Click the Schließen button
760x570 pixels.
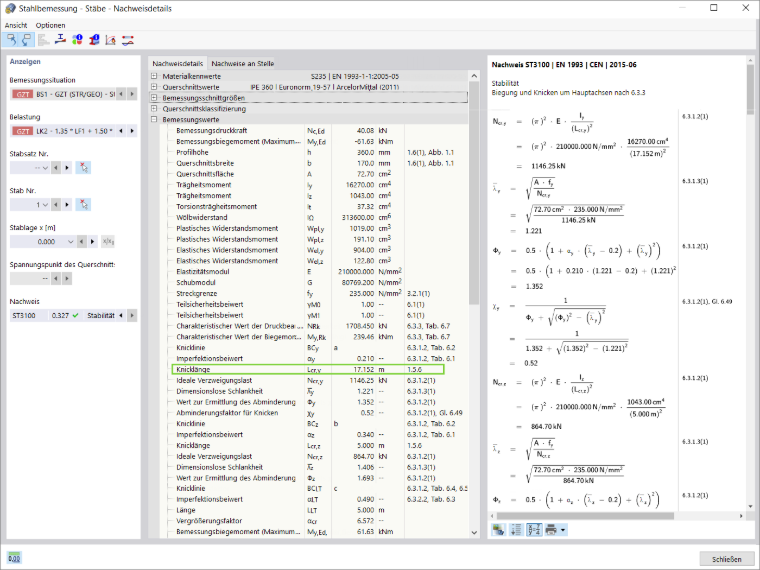click(727, 559)
